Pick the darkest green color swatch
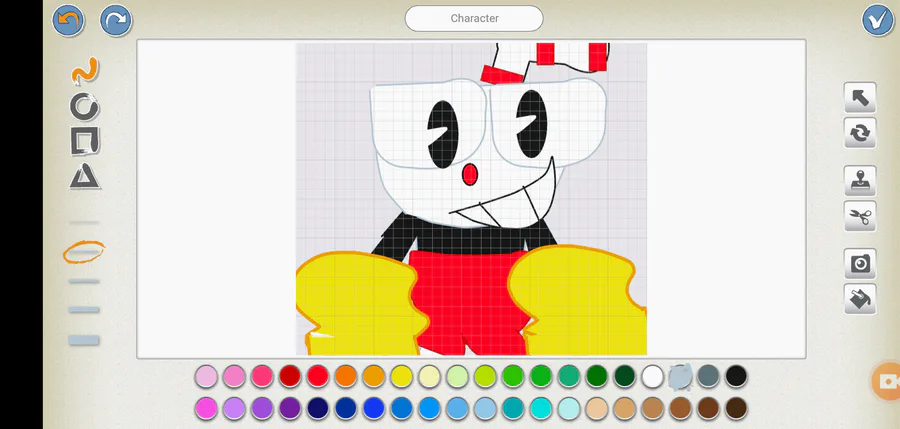900x429 pixels. [x=624, y=377]
